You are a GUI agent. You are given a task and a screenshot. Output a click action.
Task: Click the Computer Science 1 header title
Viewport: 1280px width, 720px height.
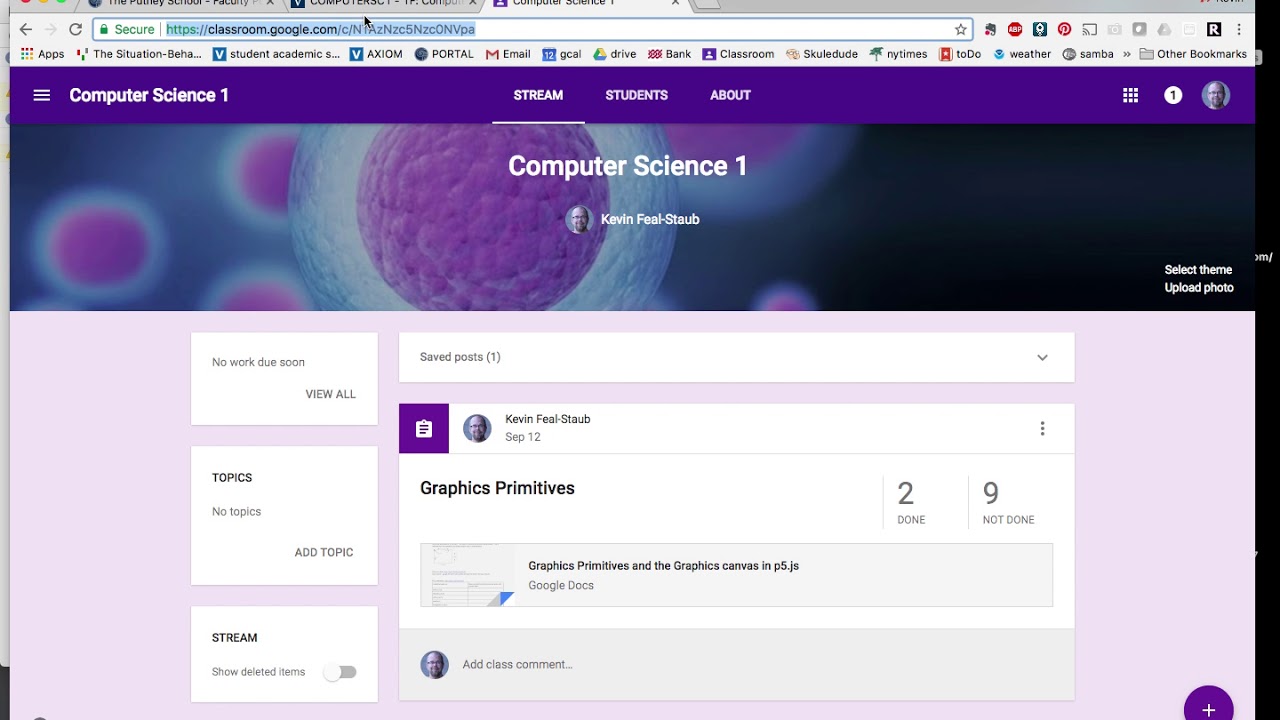(149, 95)
